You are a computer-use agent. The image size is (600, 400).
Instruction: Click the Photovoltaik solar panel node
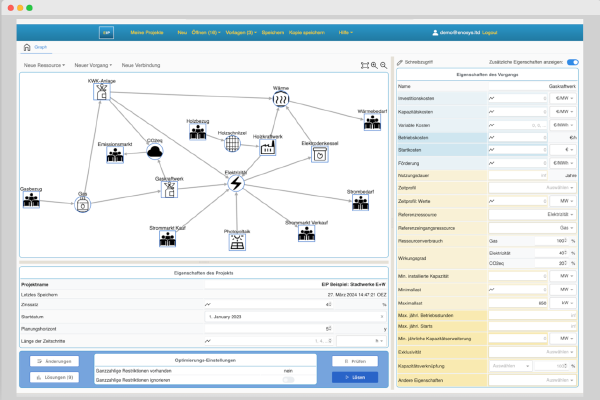pos(237,242)
